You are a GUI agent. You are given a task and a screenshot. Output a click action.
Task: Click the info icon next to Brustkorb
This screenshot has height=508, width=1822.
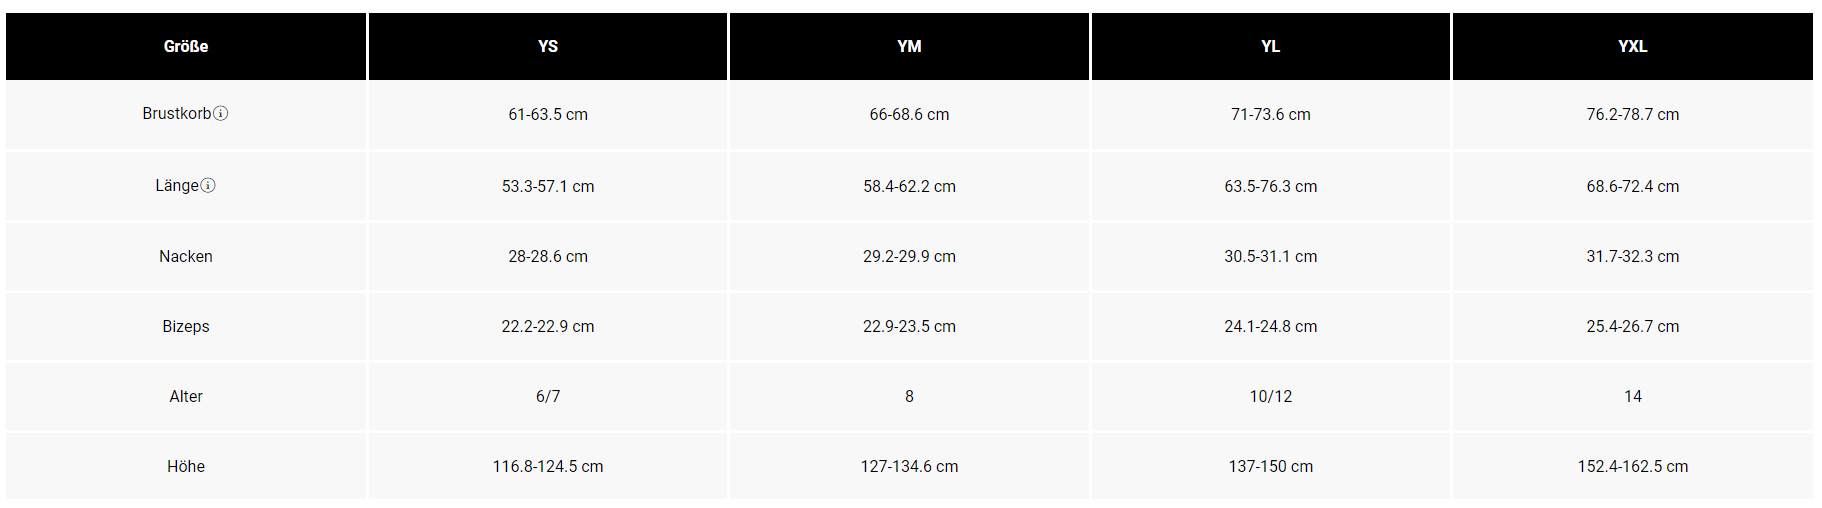pos(221,114)
